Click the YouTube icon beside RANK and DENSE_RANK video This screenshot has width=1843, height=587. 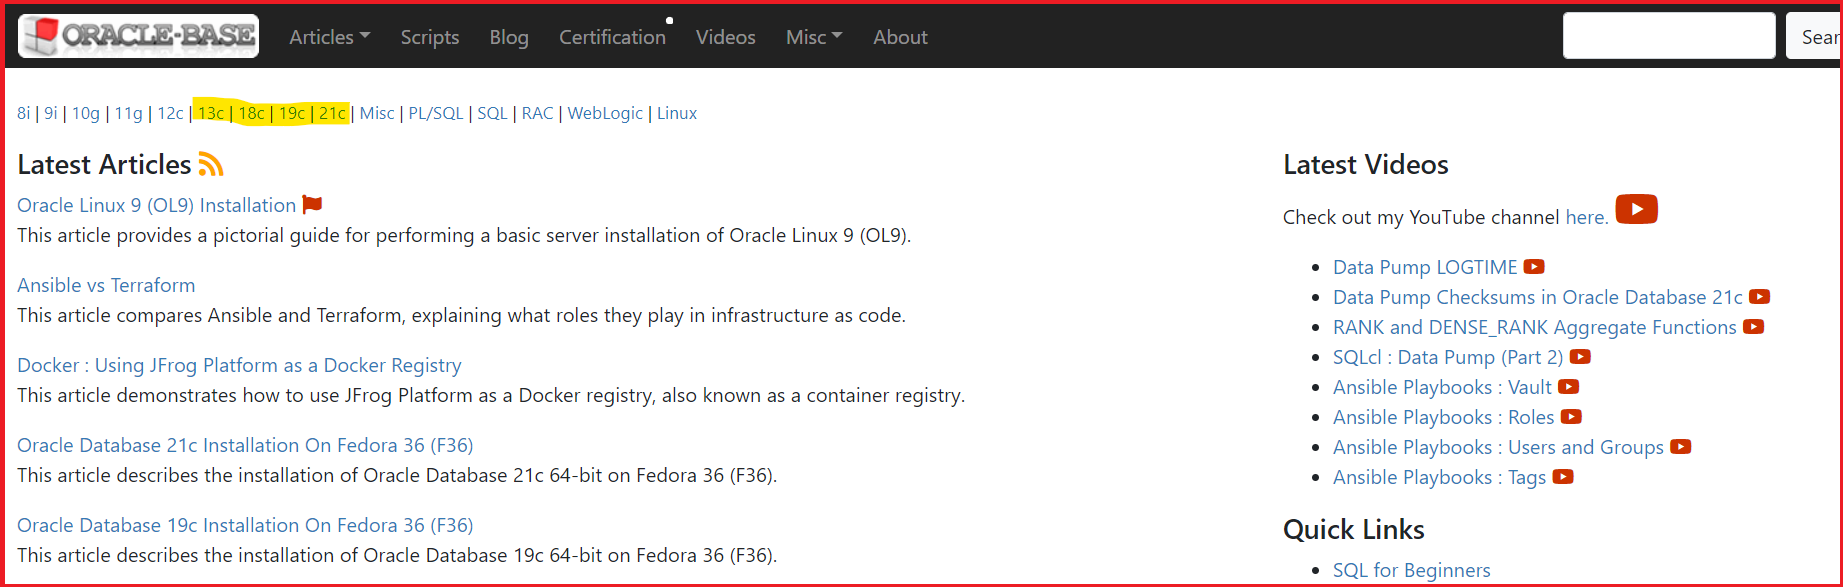pyautogui.click(x=1753, y=326)
